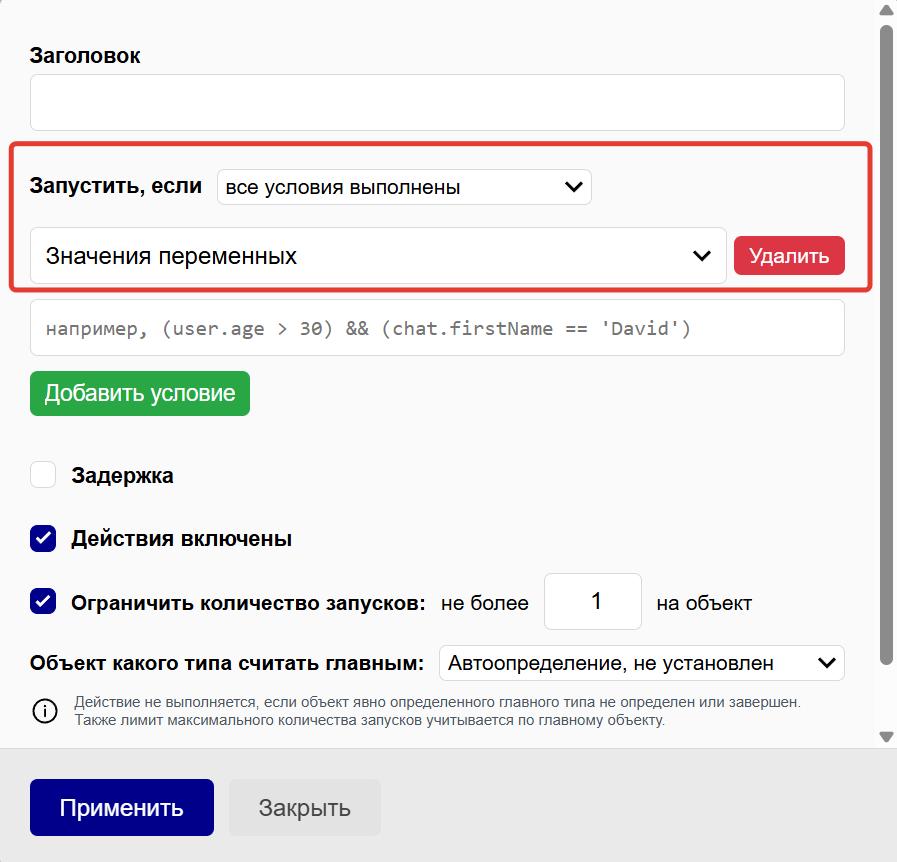The image size is (897, 862).
Task: Click the Действия включены label text
Action: 181,539
